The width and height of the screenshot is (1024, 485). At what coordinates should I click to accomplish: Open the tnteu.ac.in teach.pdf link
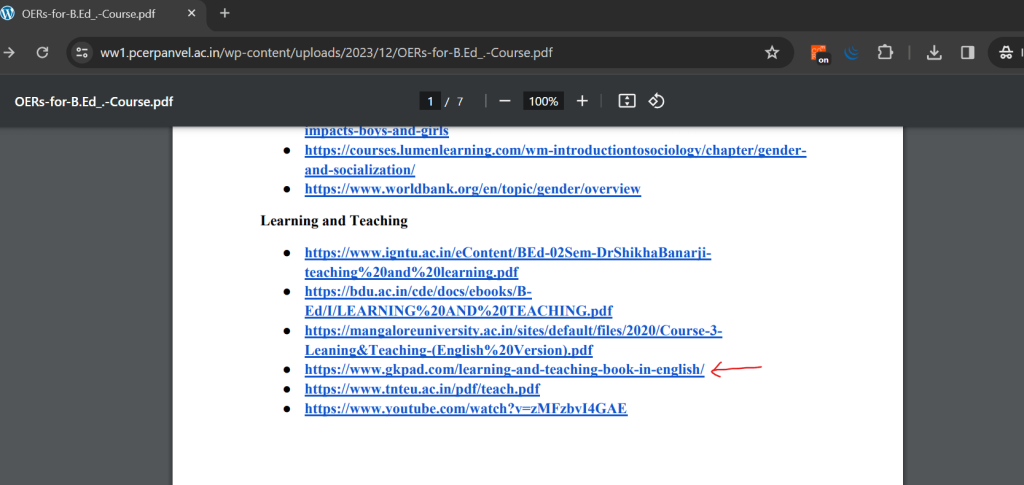pos(422,389)
